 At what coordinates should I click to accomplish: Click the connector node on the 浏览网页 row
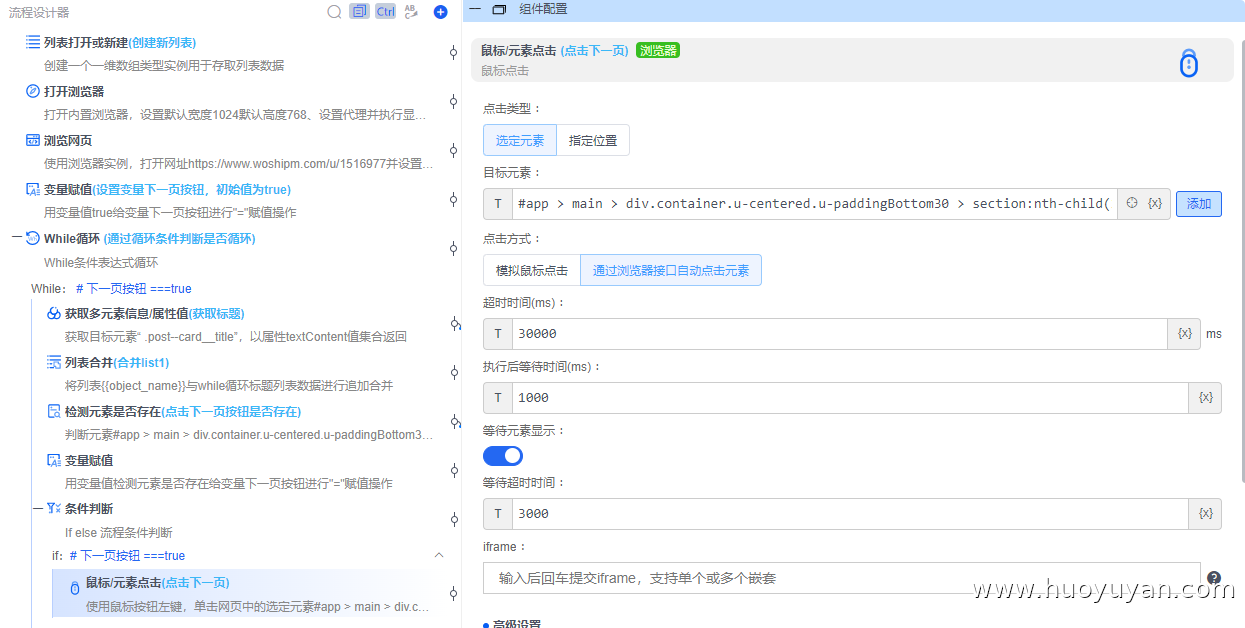454,150
